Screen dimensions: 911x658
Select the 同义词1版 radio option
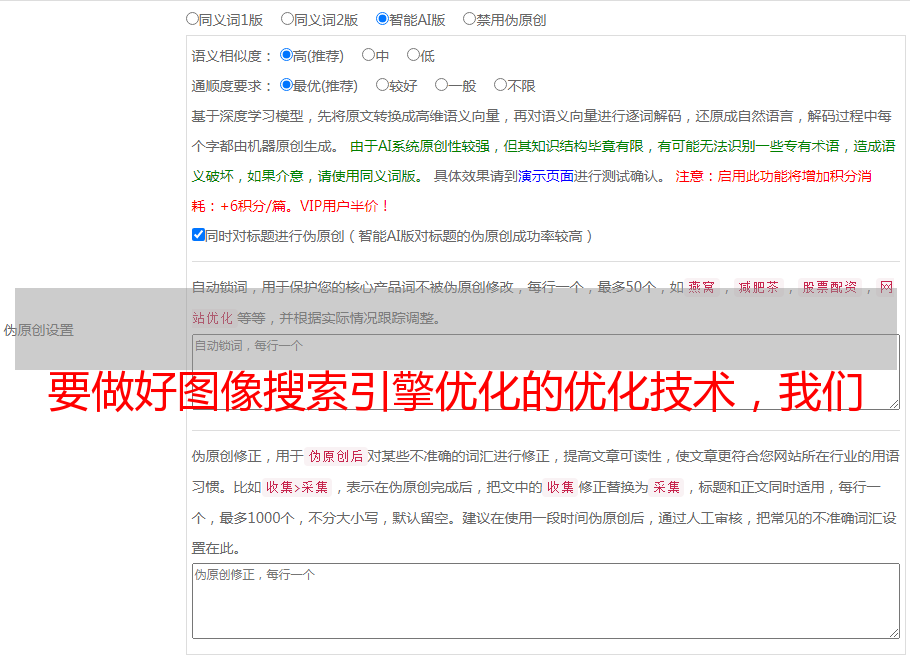point(193,19)
